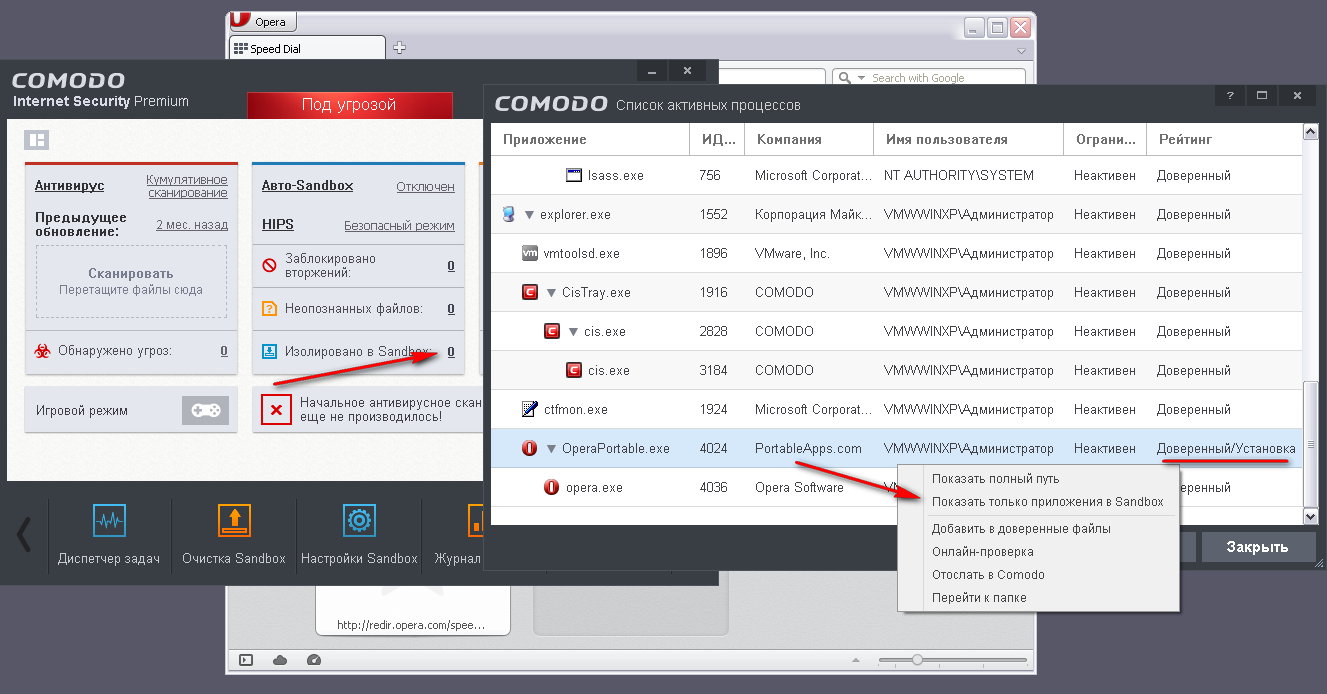Open redir.opera.com Speed Dial thumbnail

tap(413, 610)
